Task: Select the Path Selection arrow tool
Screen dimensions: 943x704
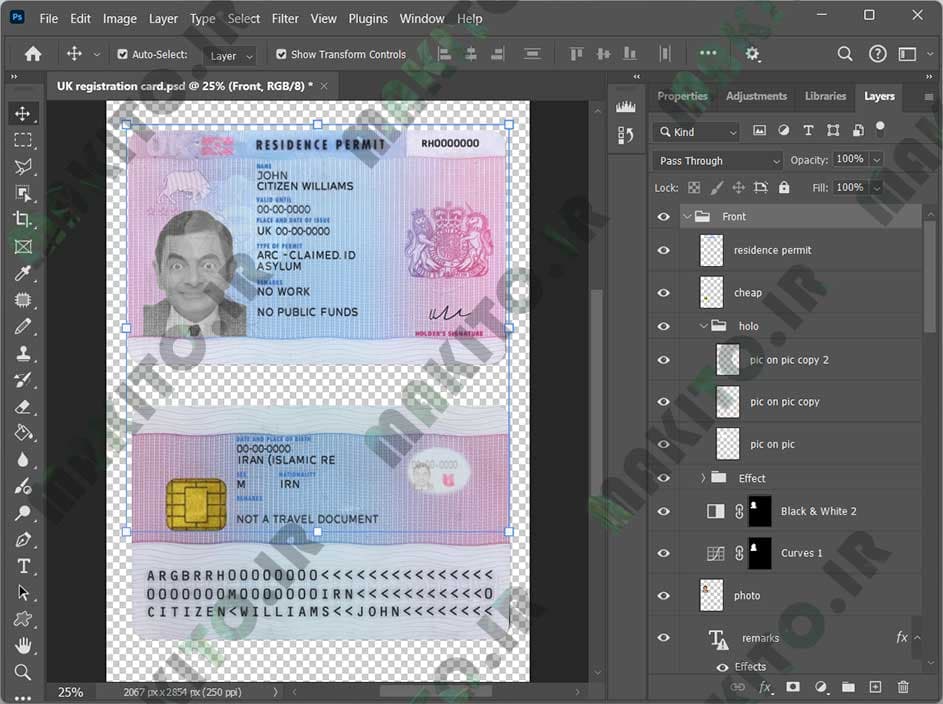Action: click(23, 592)
